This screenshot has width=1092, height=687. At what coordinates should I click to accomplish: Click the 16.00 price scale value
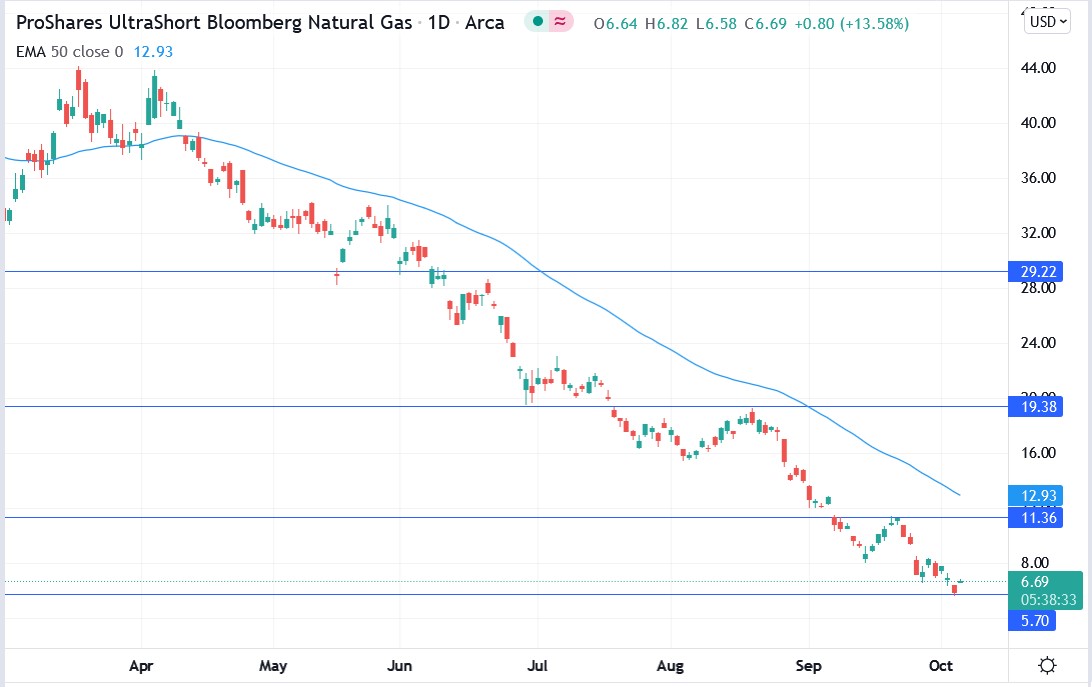pyautogui.click(x=1038, y=453)
